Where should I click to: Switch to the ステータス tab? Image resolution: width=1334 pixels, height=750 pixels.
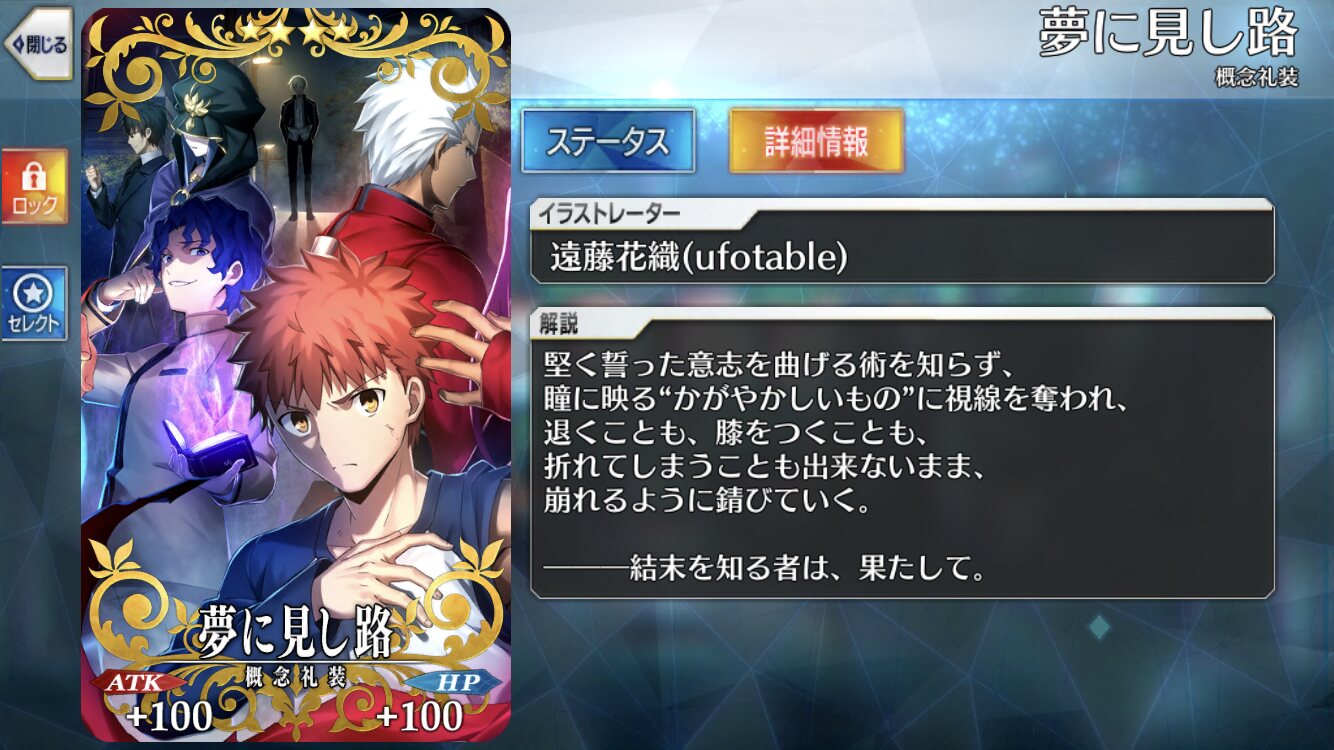[608, 141]
